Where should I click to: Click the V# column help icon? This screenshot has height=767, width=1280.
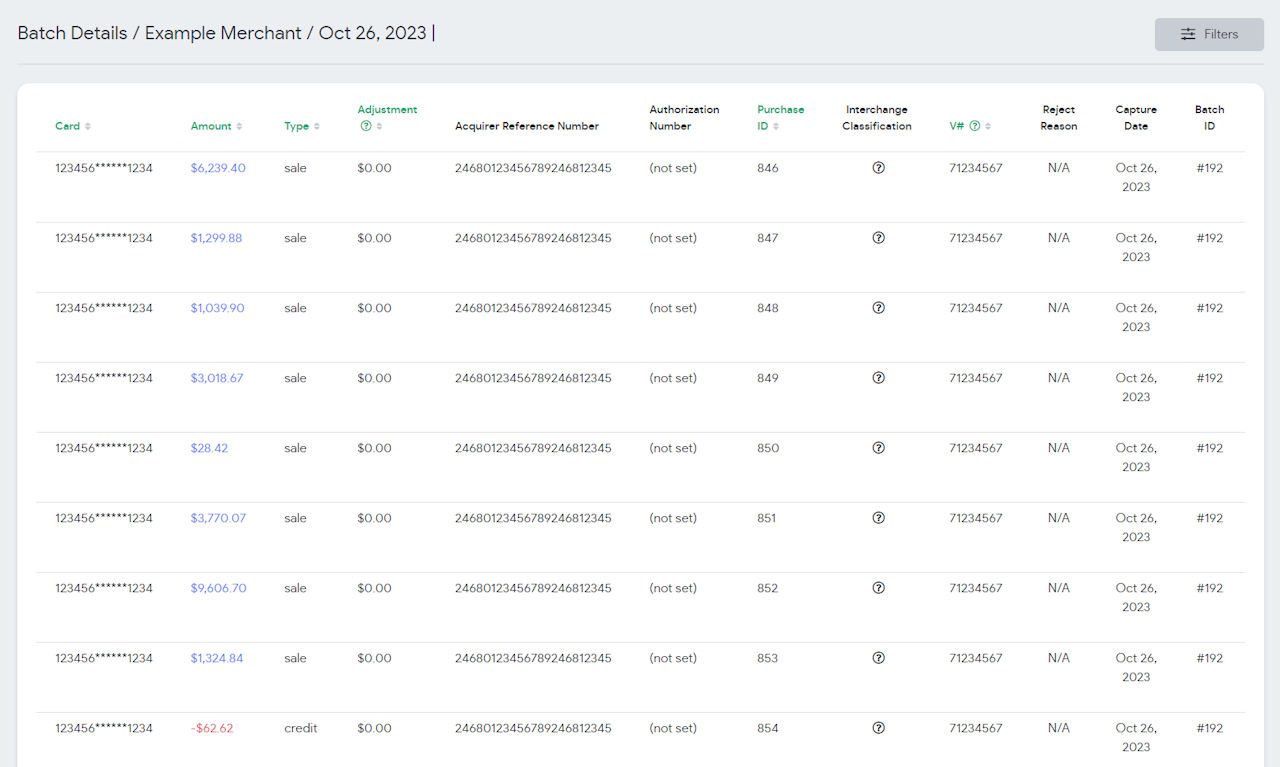pyautogui.click(x=974, y=126)
